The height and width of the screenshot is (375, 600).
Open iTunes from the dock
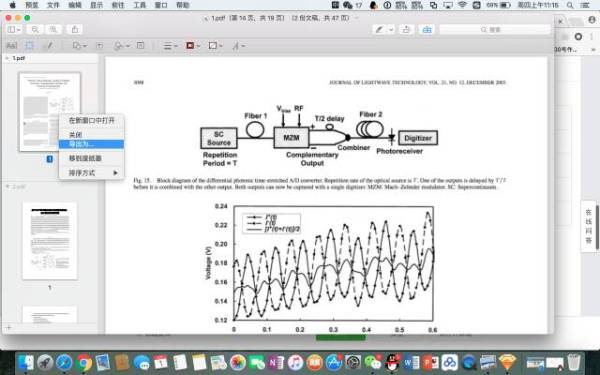pyautogui.click(x=295, y=362)
